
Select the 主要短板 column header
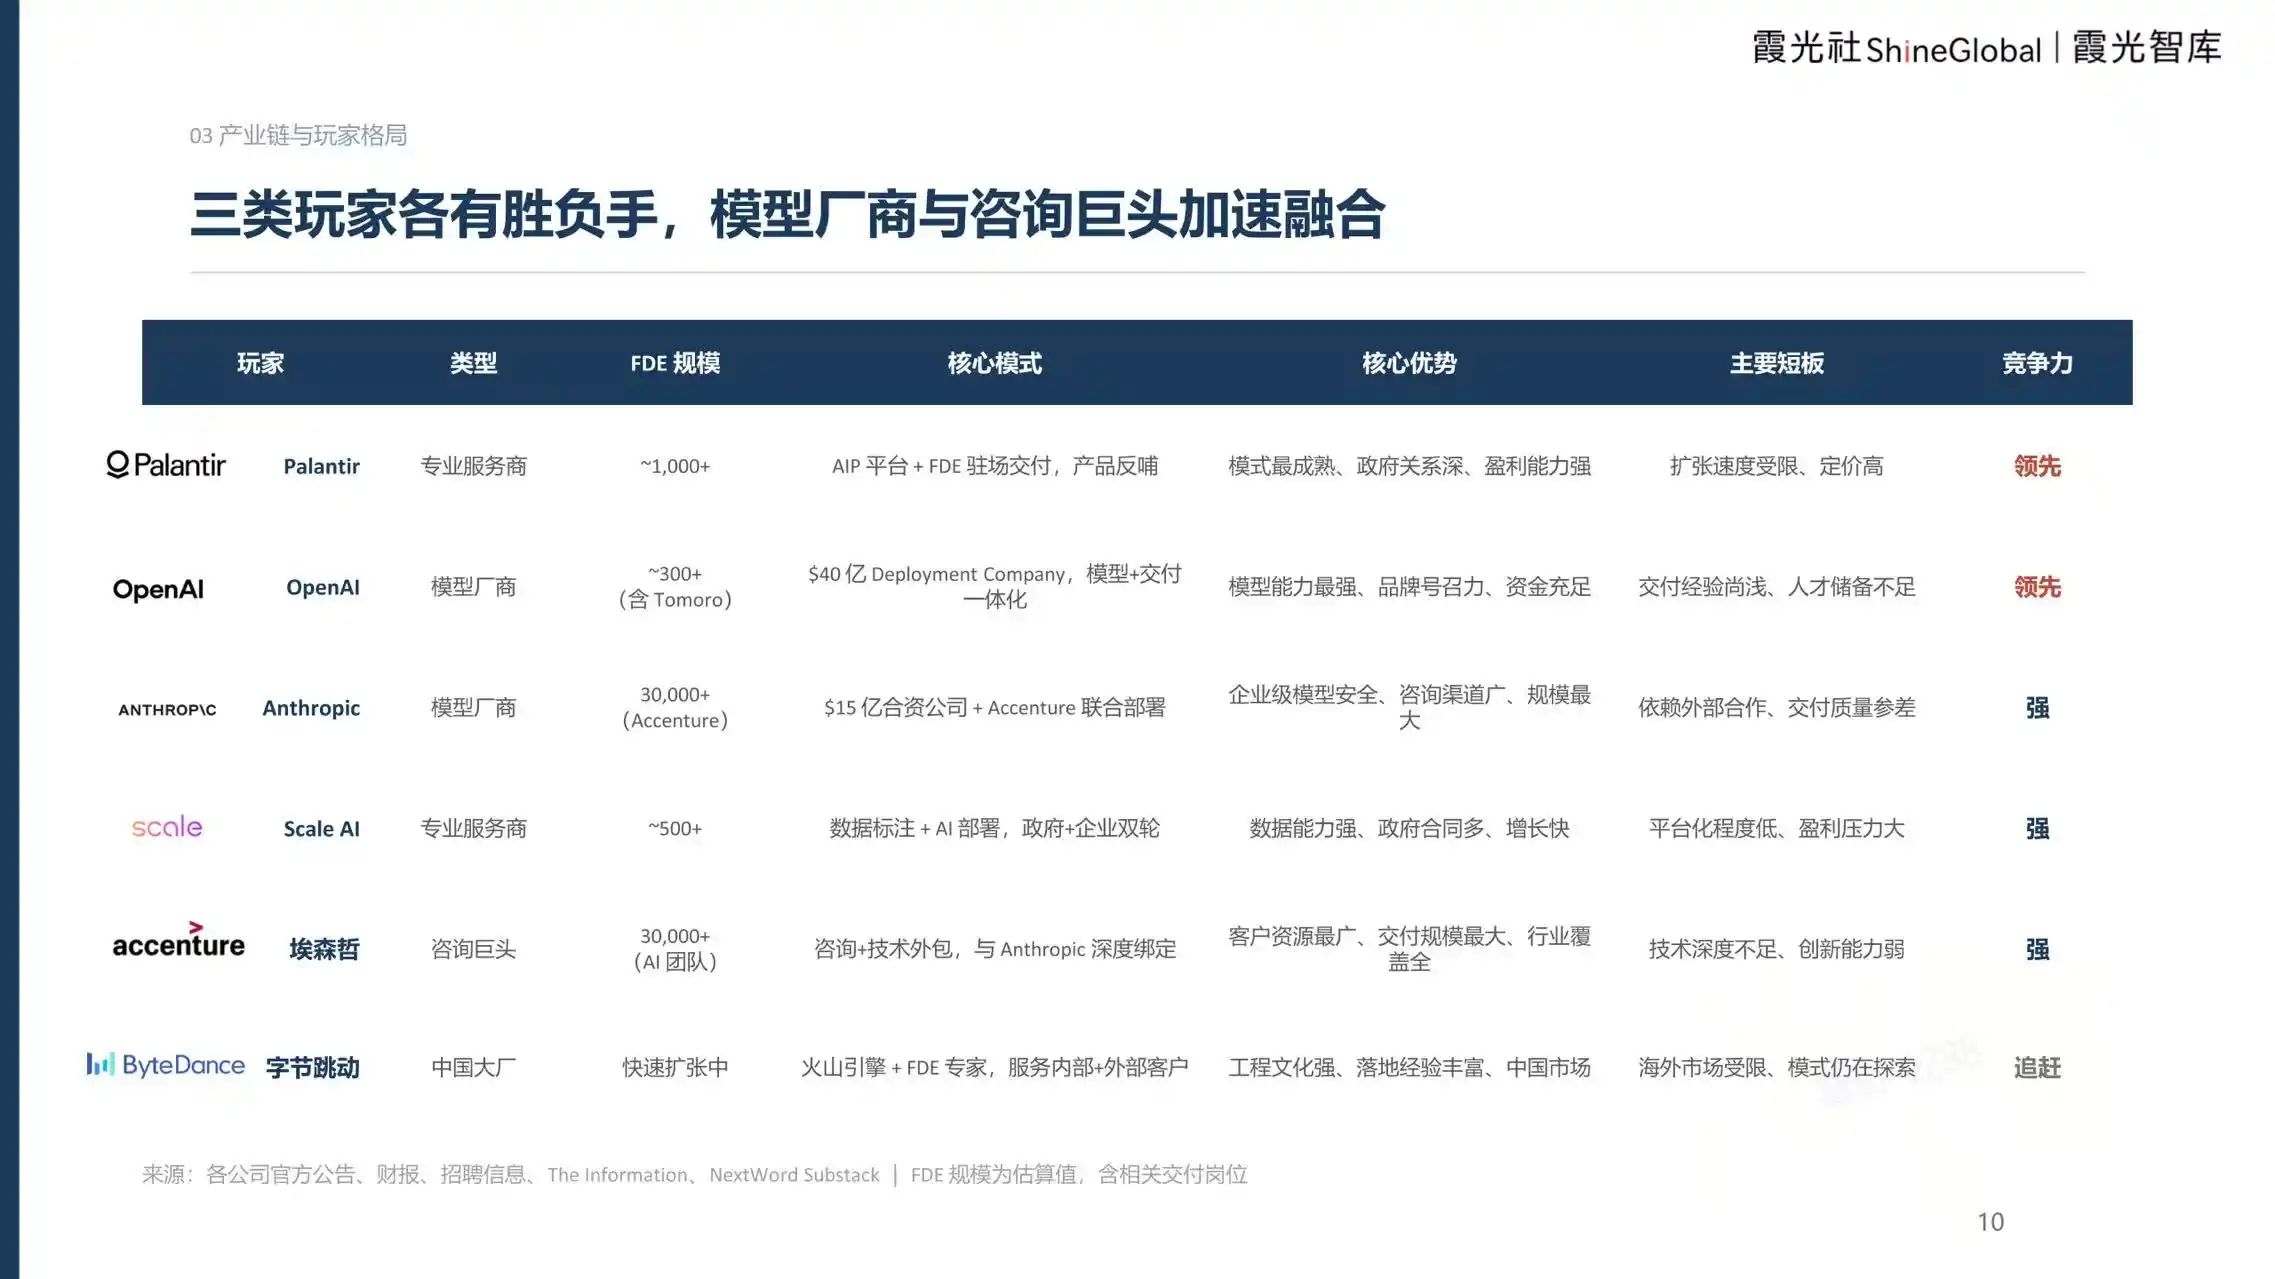pyautogui.click(x=1777, y=363)
